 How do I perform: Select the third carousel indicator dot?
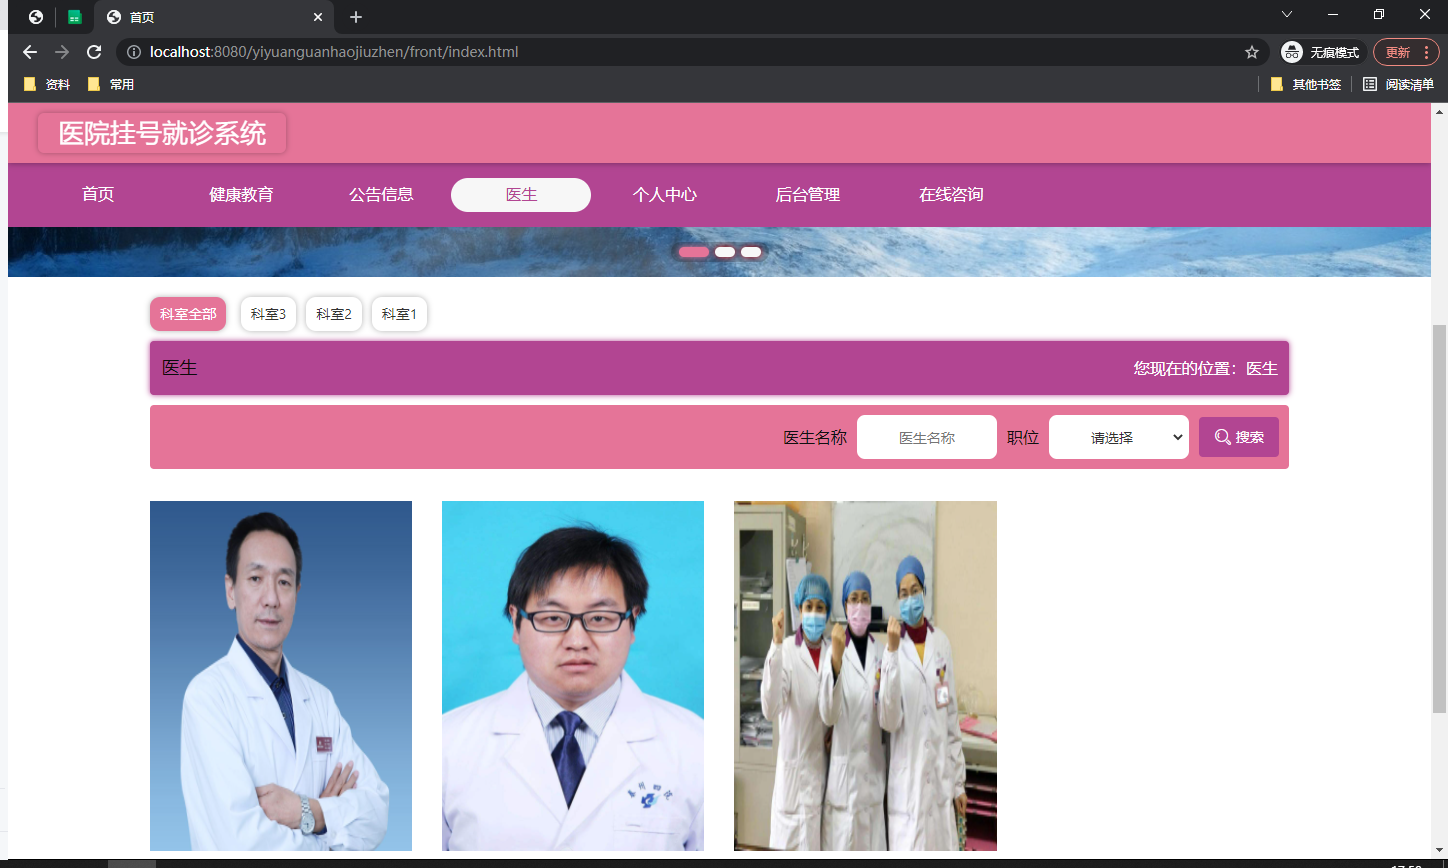coord(751,252)
